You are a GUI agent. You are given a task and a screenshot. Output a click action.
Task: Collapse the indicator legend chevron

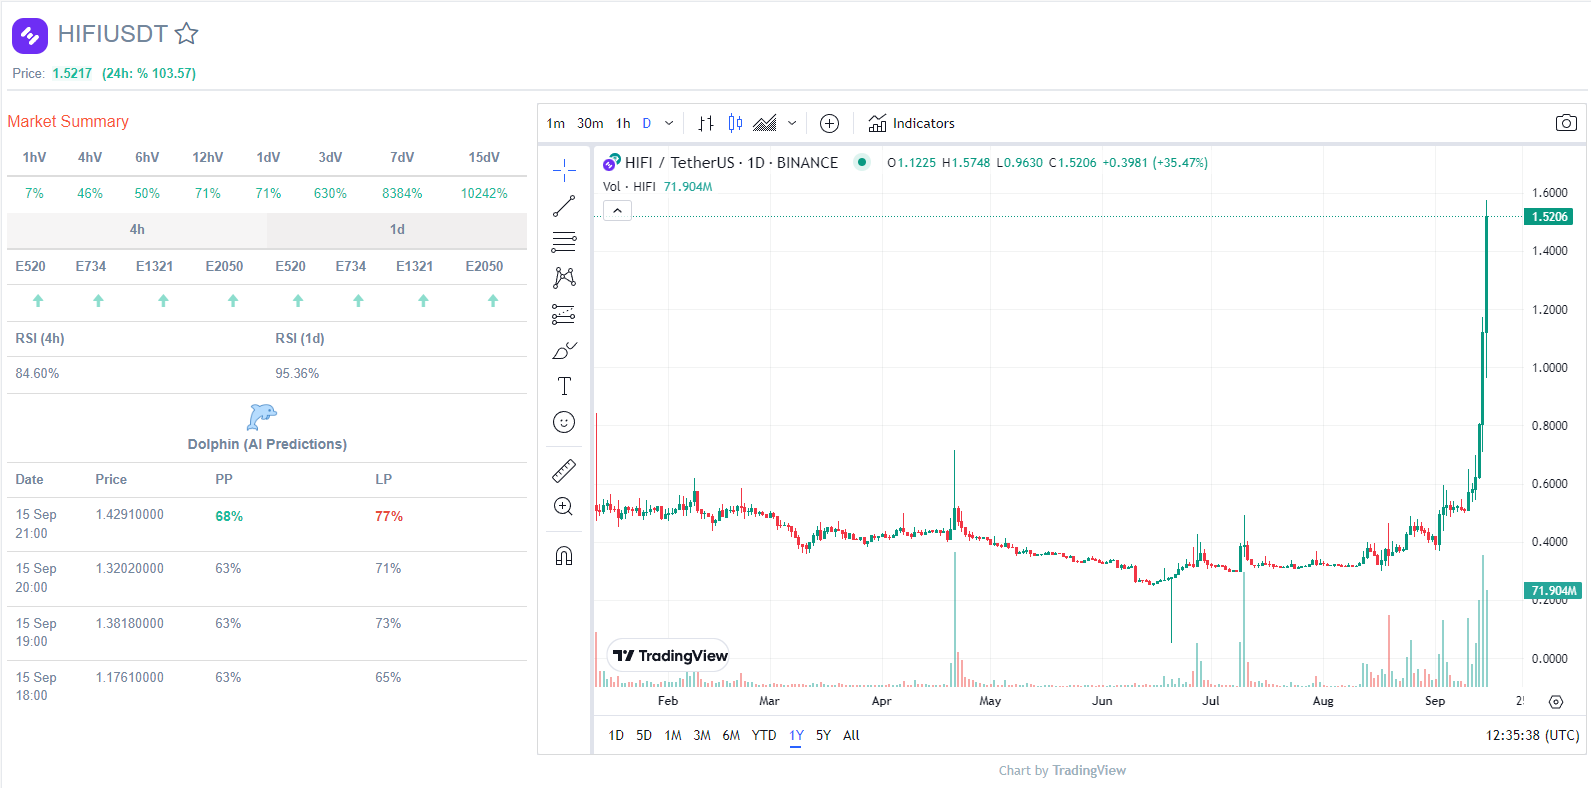(618, 211)
